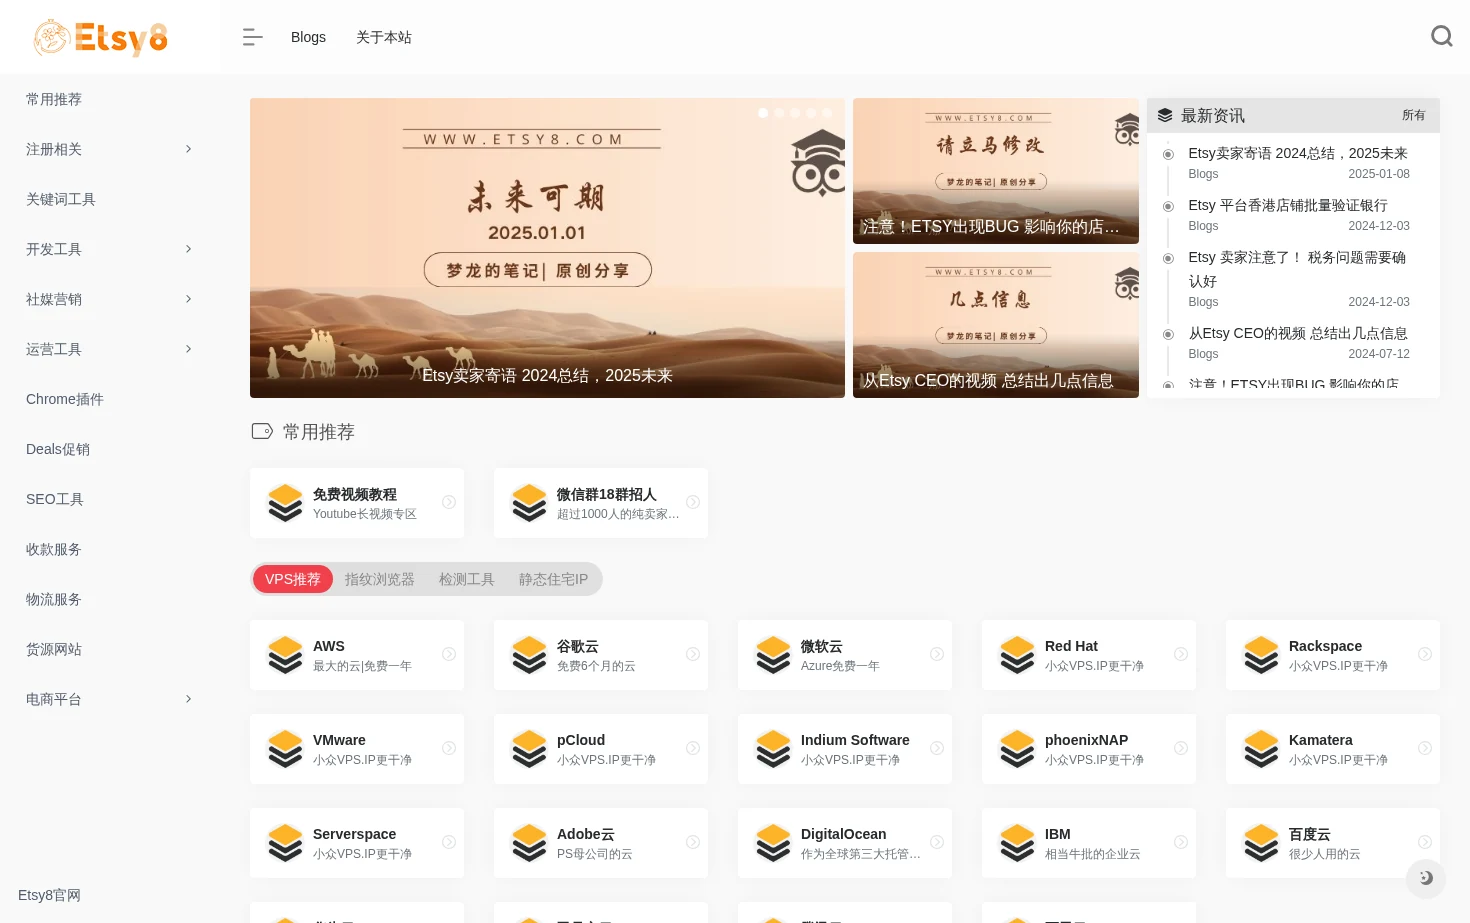
Task: Click the 微信群18群招人 stack icon
Action: 529,503
